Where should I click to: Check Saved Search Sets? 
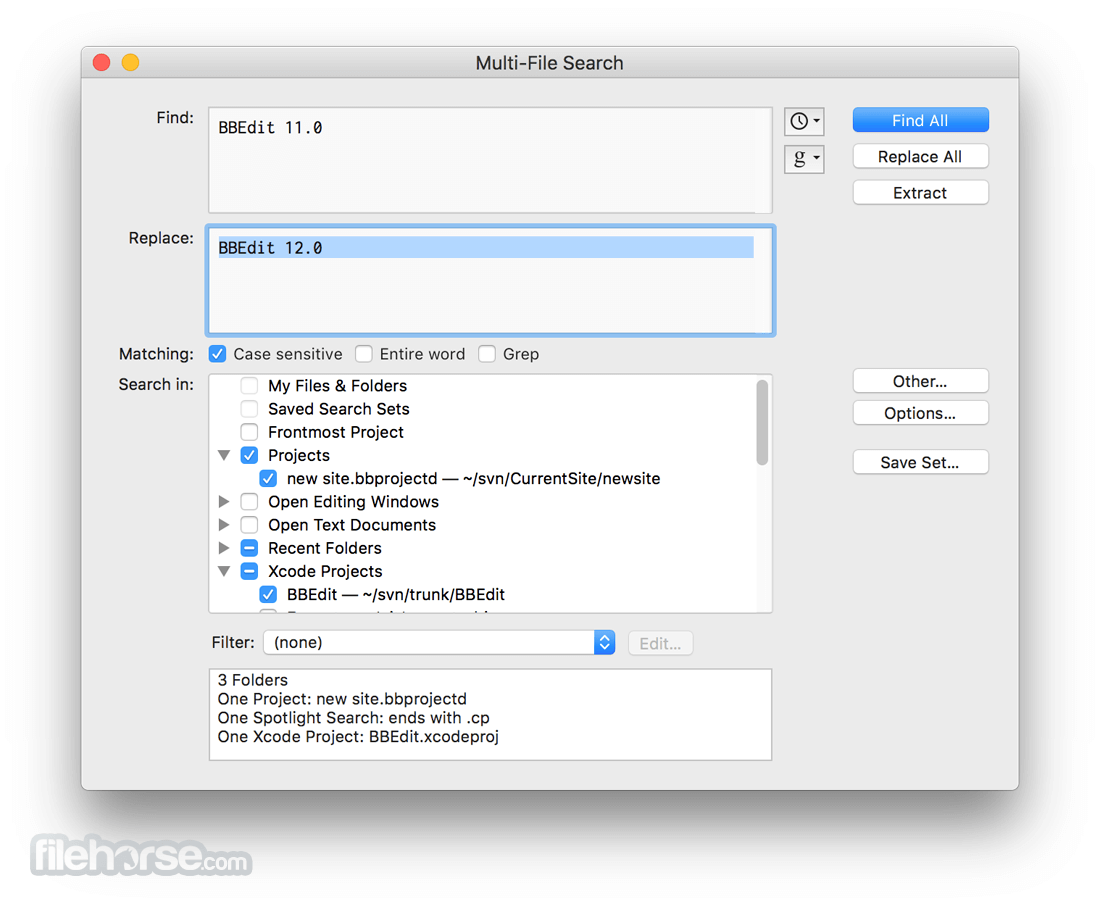tap(249, 409)
